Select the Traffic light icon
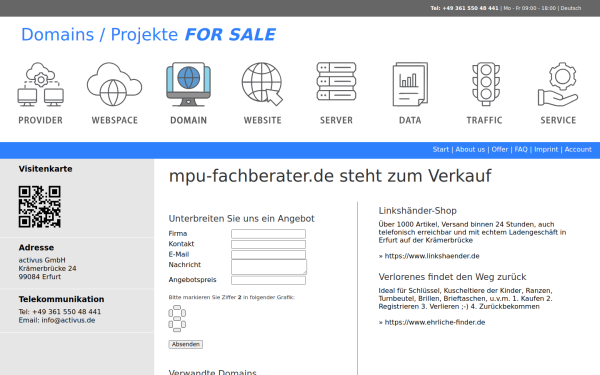The image size is (600, 375). (x=486, y=84)
